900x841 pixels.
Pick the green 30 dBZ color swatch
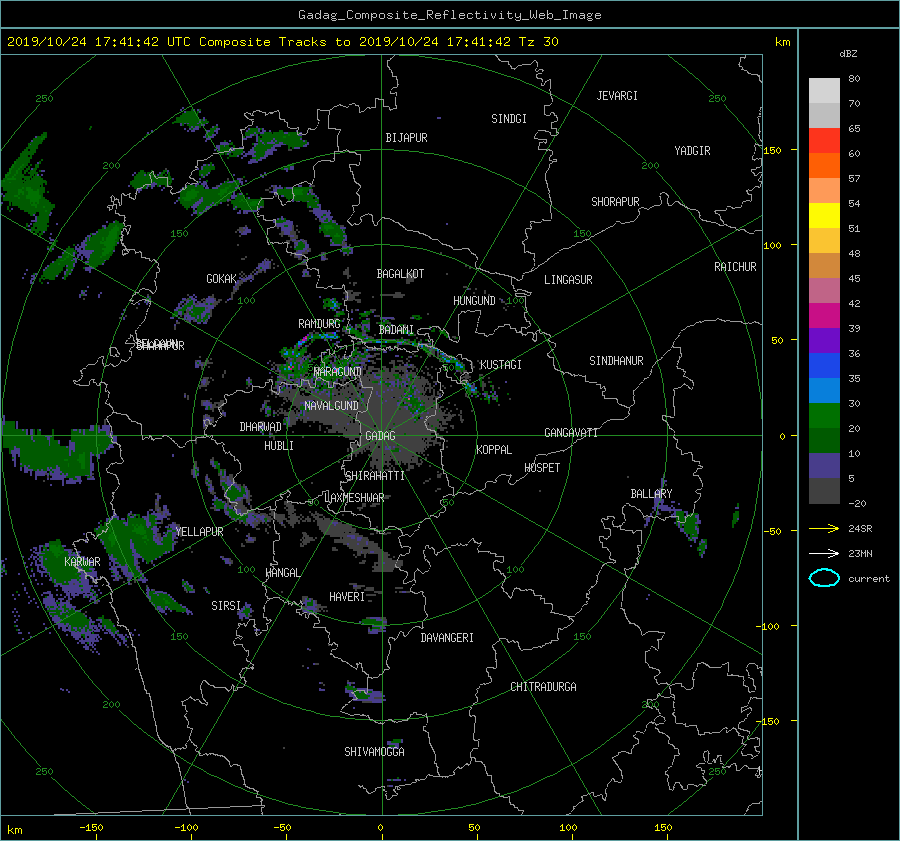(x=824, y=415)
